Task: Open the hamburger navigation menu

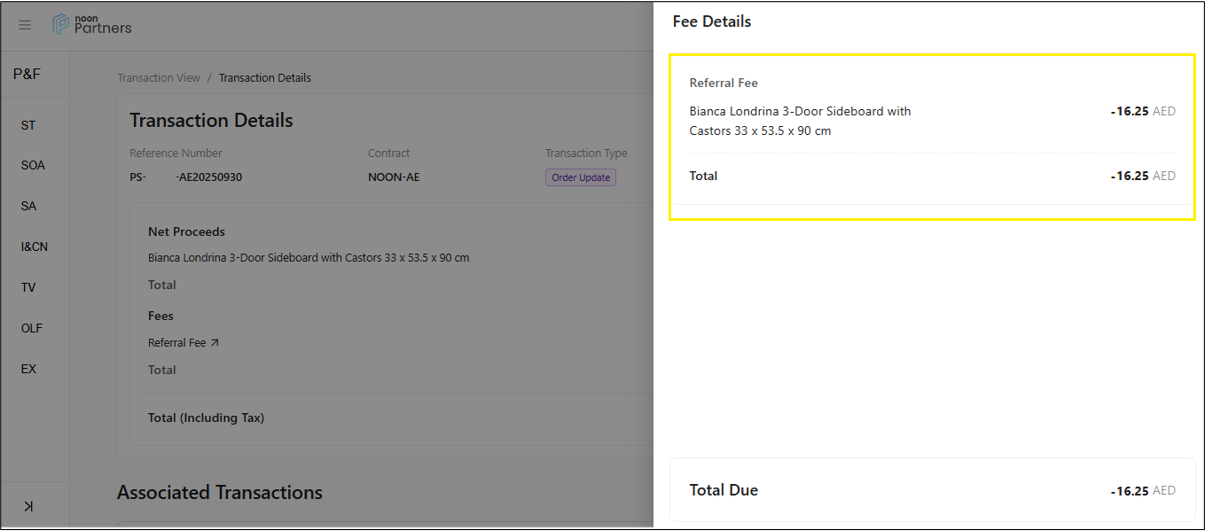Action: point(25,26)
